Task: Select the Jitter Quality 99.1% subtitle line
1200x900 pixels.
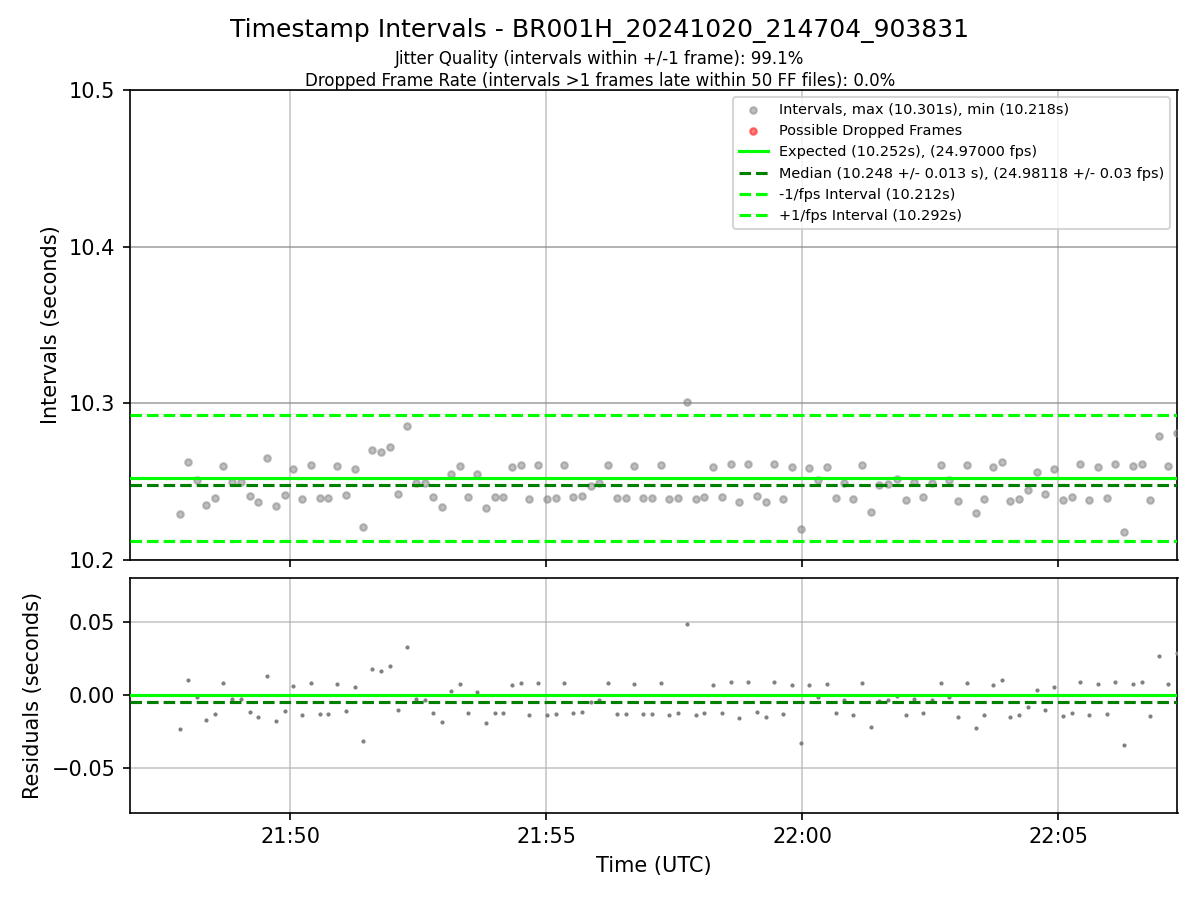Action: 599,58
